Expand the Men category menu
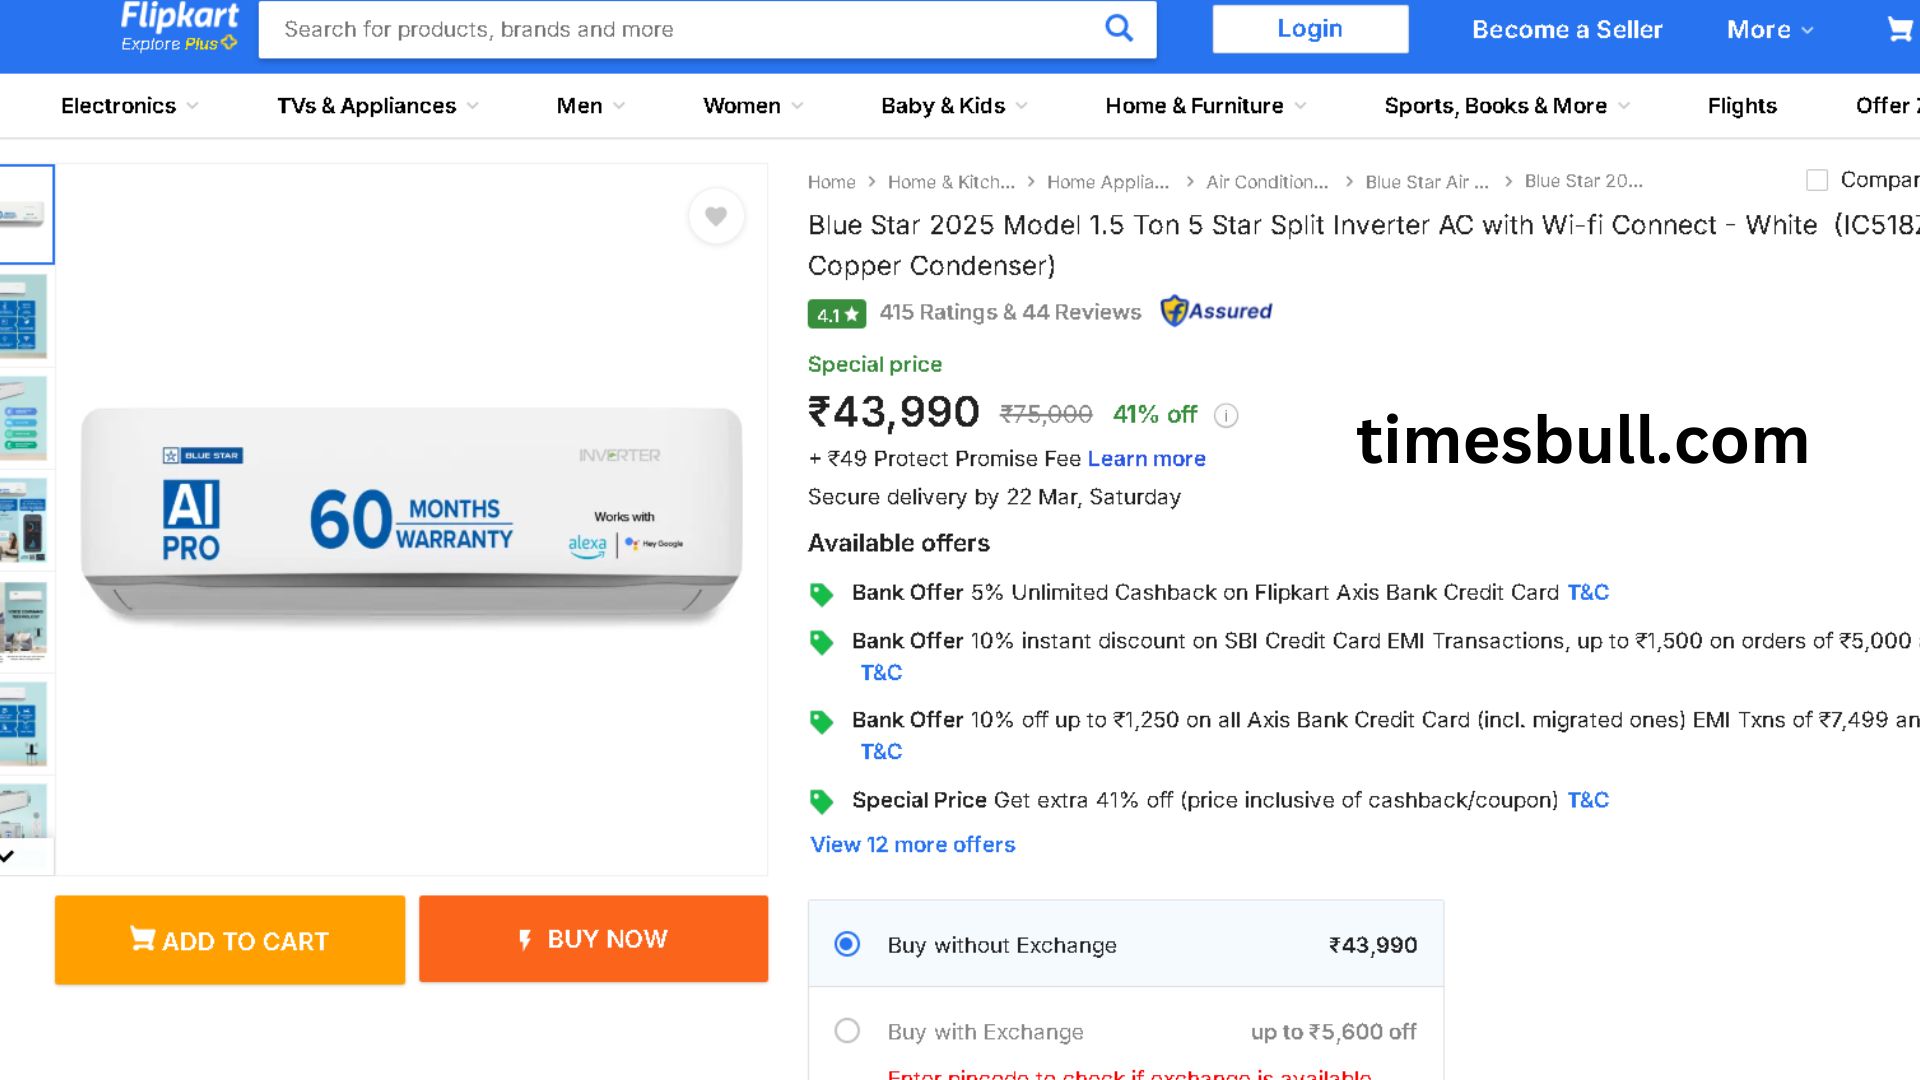The width and height of the screenshot is (1920, 1080). click(590, 106)
